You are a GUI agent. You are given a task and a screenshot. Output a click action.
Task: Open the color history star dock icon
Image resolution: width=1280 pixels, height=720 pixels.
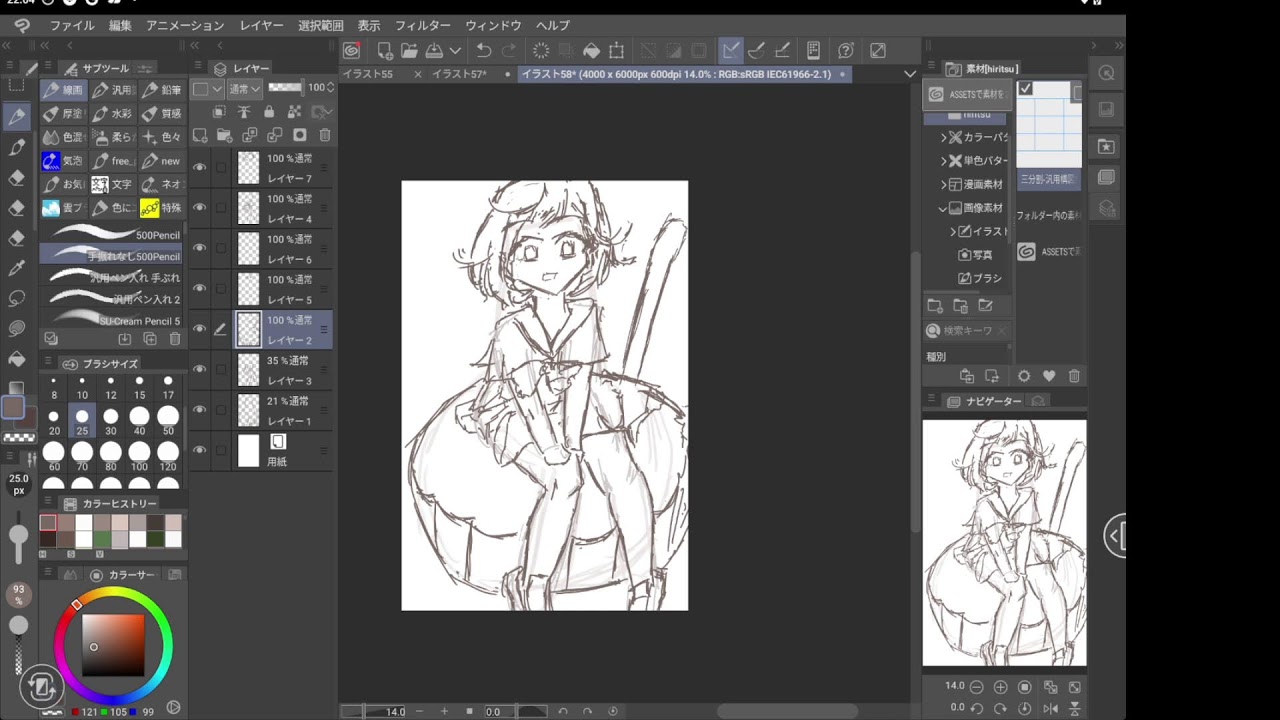1106,146
